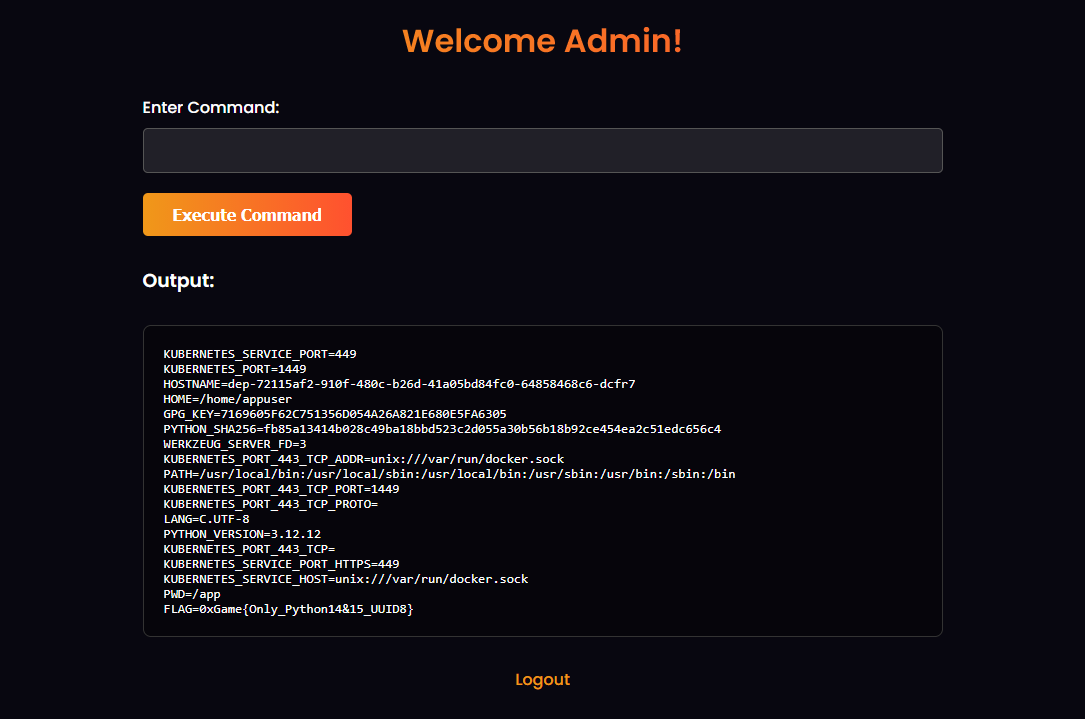
Task: Click the Welcome Admin! heading
Action: 542,41
